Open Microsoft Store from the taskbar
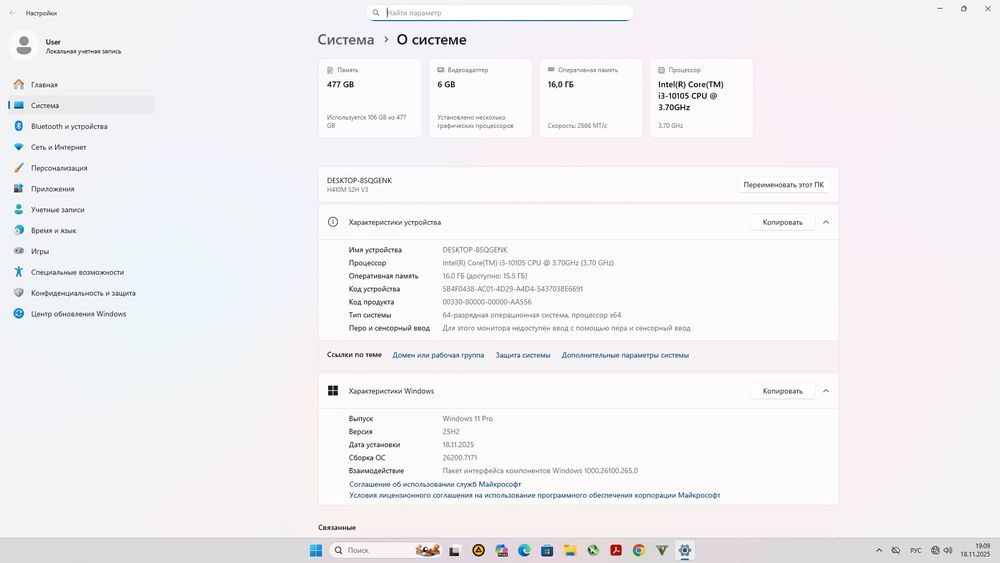Screen dimensions: 1000x563 point(547,550)
